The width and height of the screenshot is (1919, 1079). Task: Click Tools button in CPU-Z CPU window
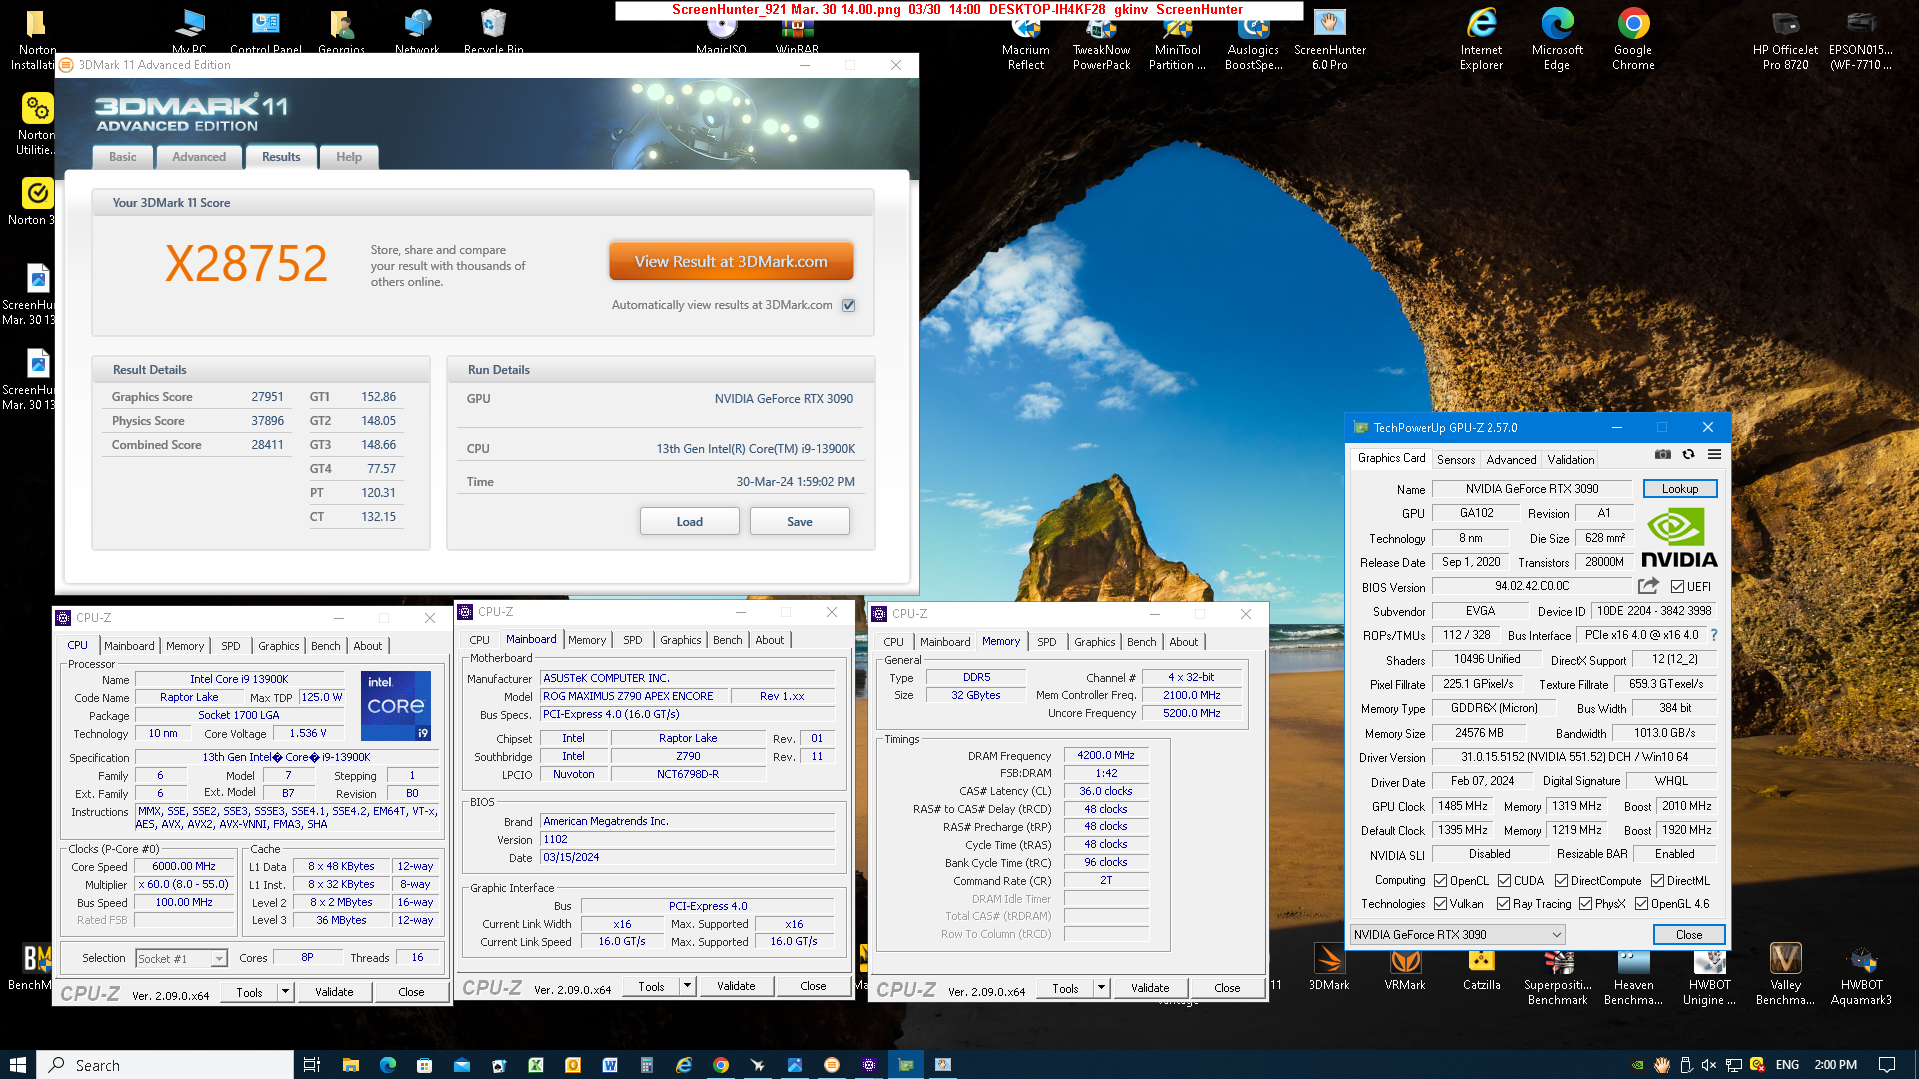(x=249, y=992)
